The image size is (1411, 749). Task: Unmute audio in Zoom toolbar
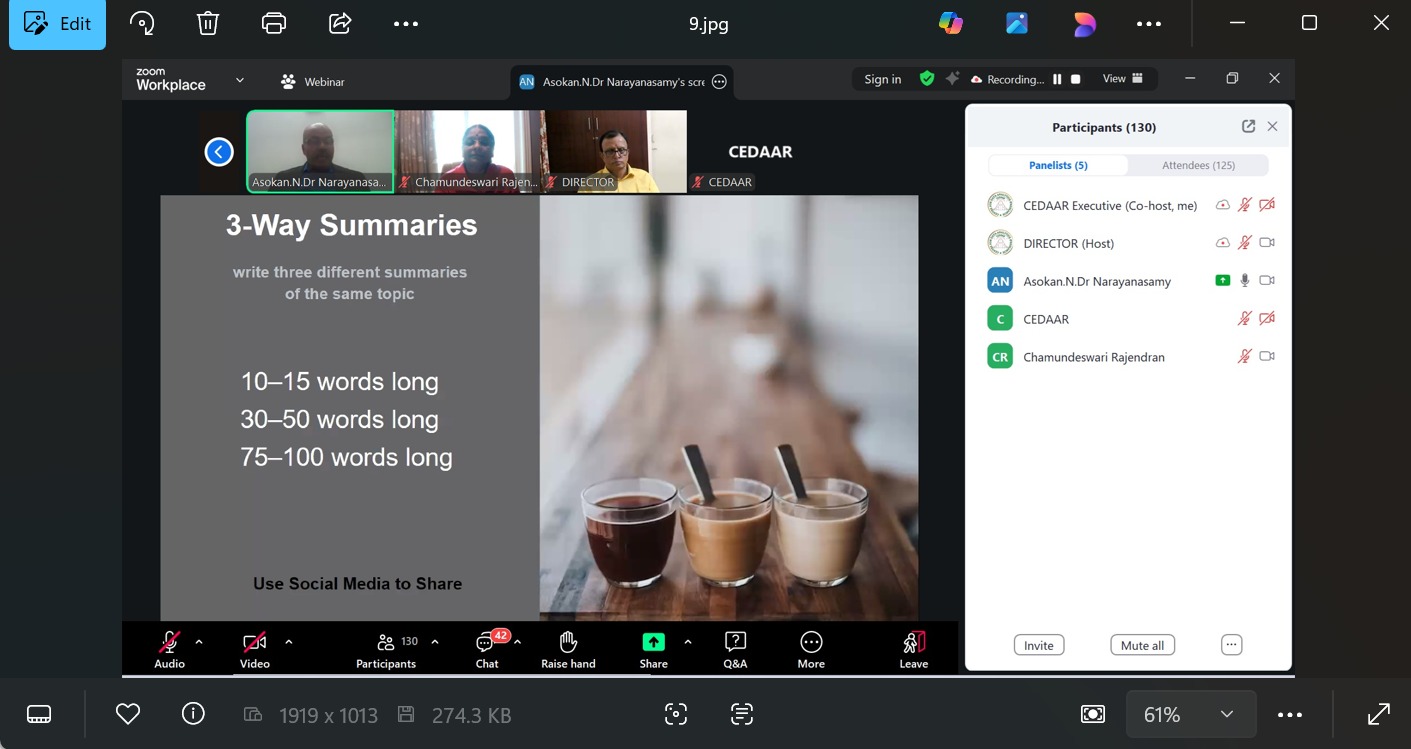tap(169, 649)
